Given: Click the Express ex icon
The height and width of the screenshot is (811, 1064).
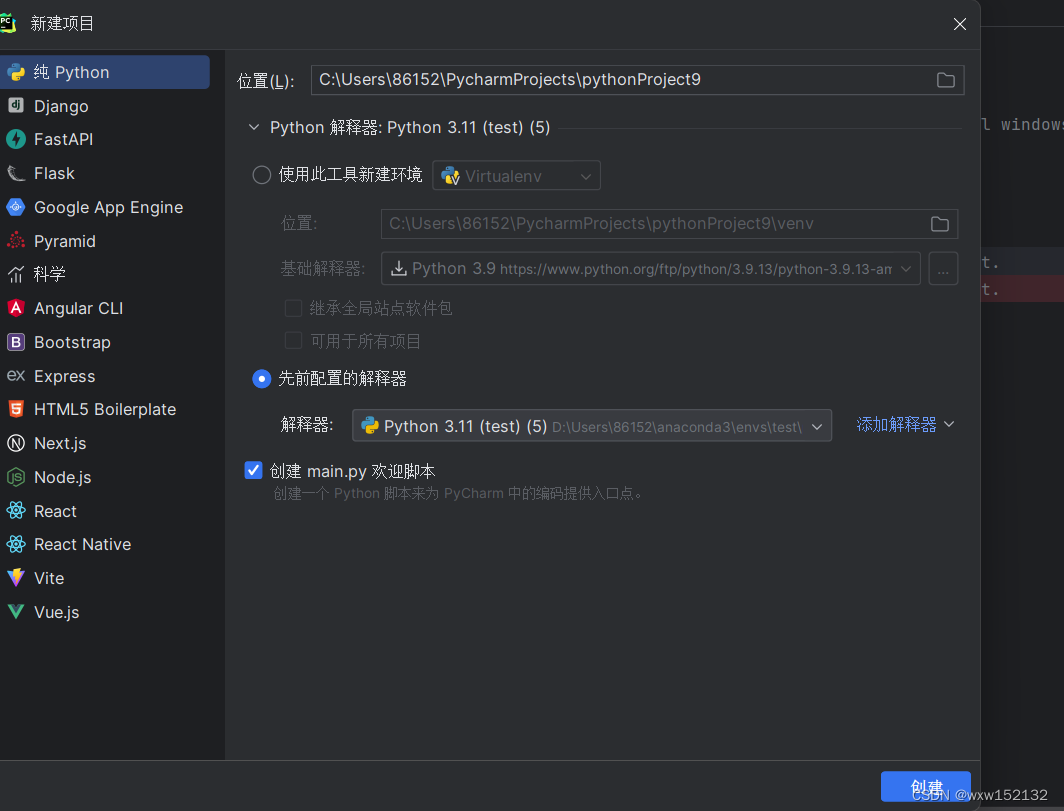Looking at the screenshot, I should point(16,375).
